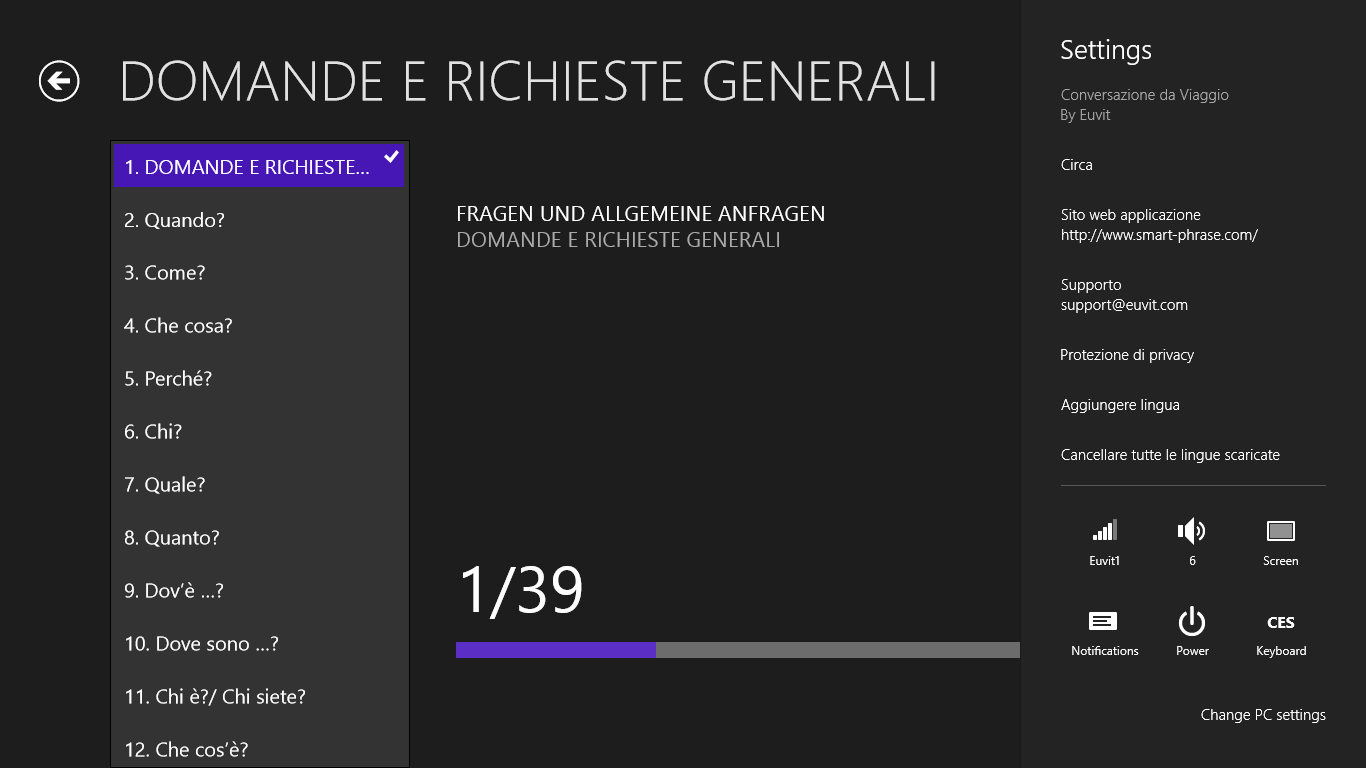
Task: Open the Notifications icon
Action: tap(1104, 622)
